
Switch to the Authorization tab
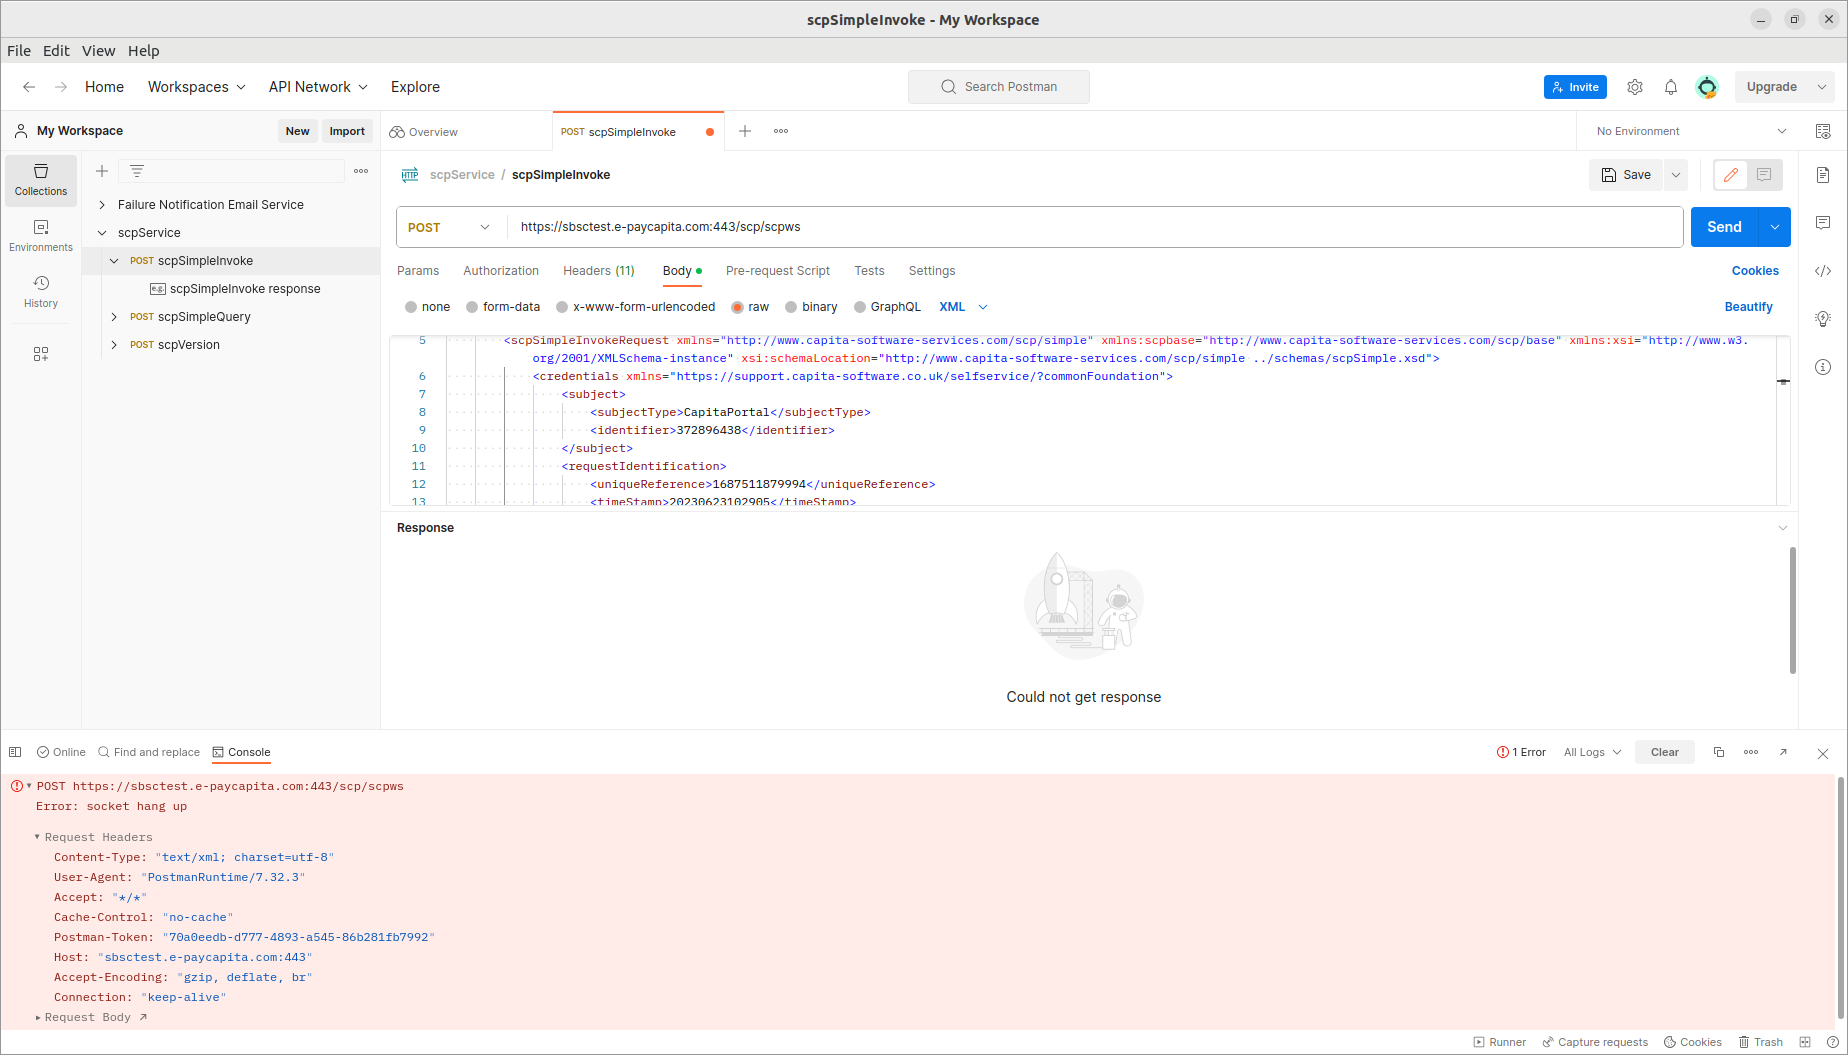coord(501,271)
